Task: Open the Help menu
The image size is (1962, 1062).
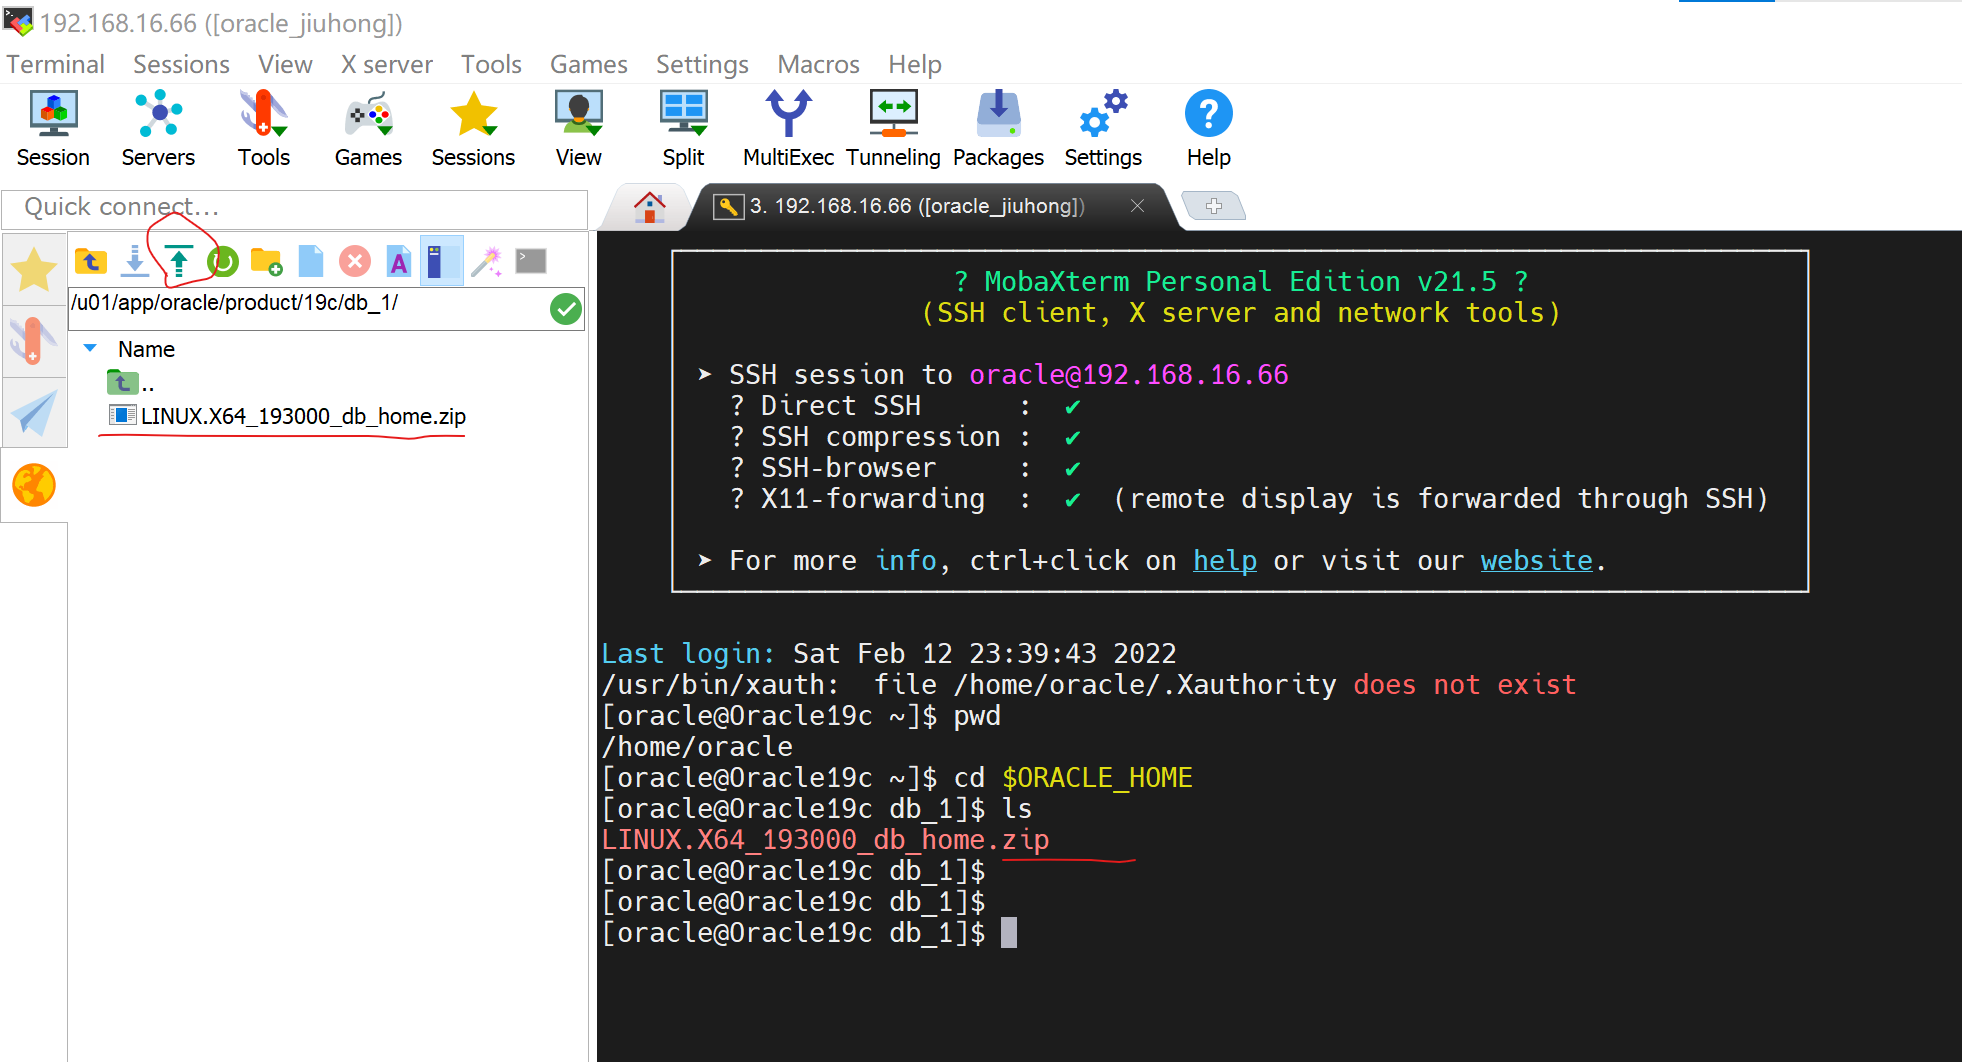Action: [x=915, y=64]
